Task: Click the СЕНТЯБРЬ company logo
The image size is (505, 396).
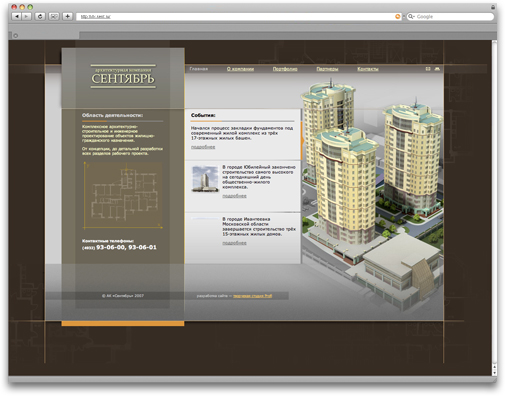Action: click(123, 77)
